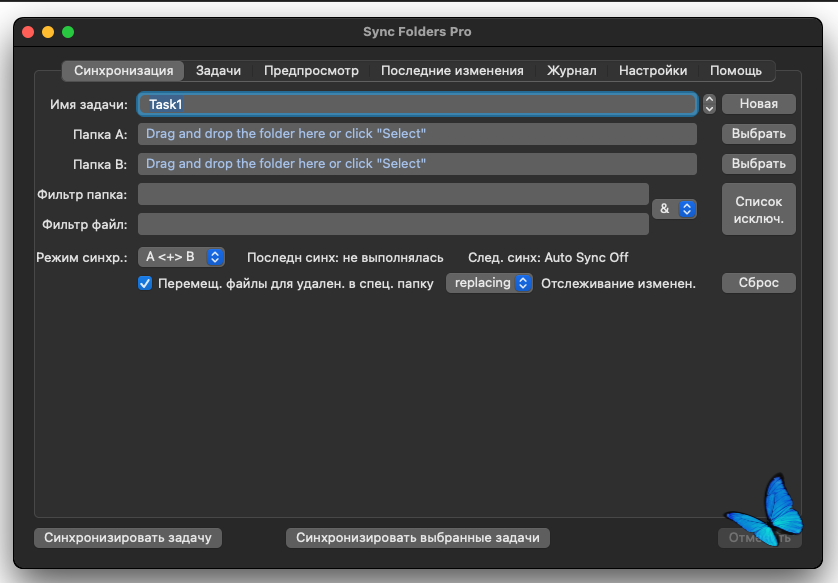Click the Папка A path field
The height and width of the screenshot is (583, 838).
pos(417,134)
